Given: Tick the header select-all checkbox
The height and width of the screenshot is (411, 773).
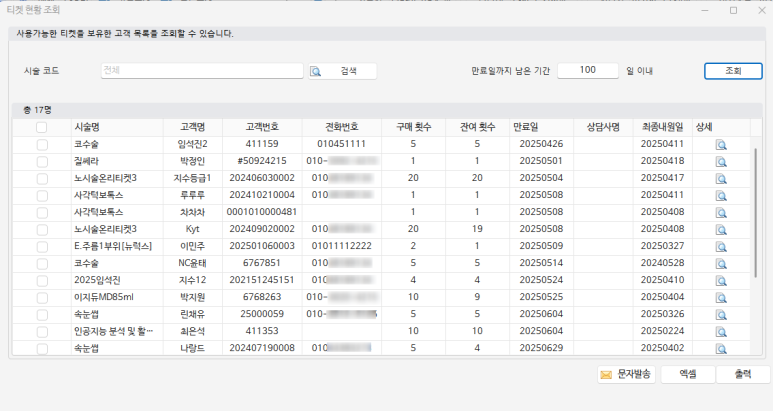Looking at the screenshot, I should point(41,128).
